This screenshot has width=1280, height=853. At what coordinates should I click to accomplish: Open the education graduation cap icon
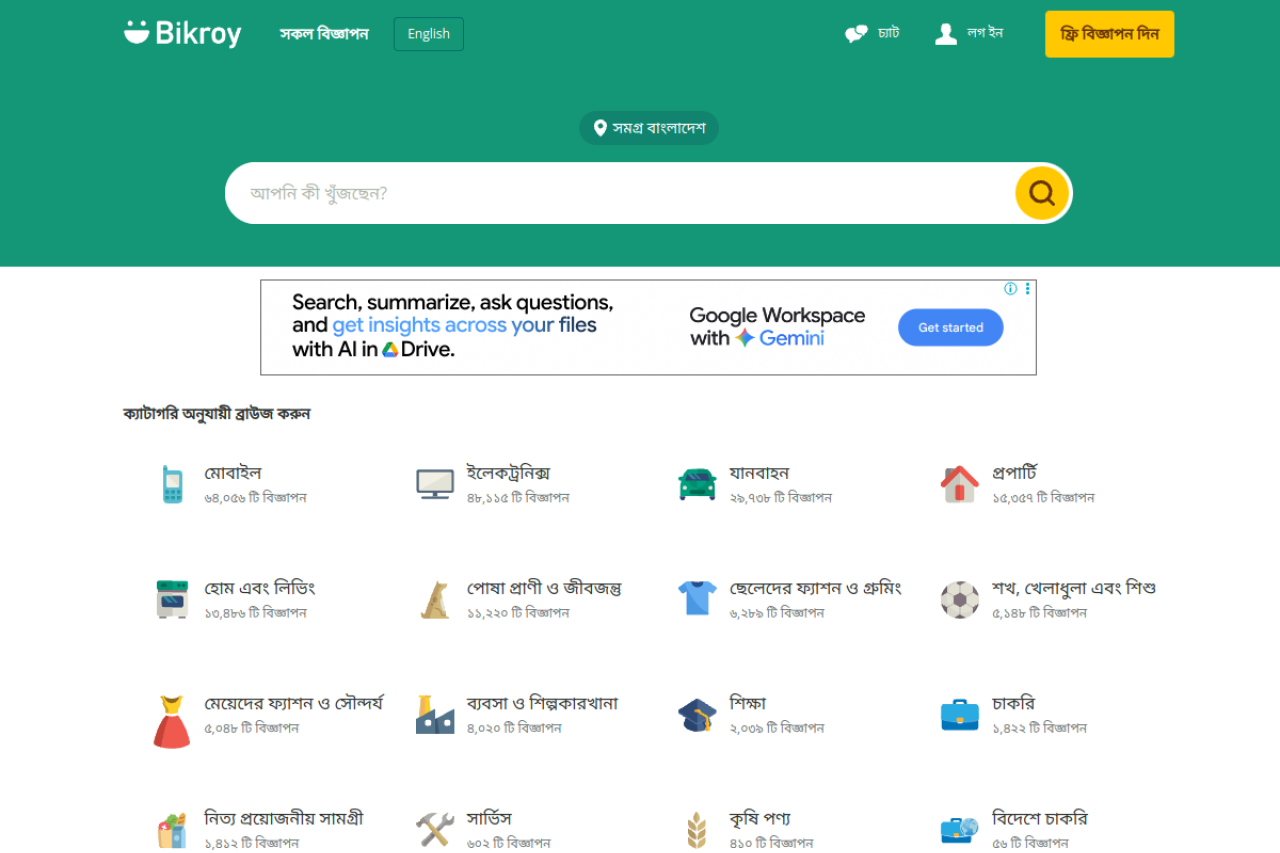pyautogui.click(x=697, y=715)
